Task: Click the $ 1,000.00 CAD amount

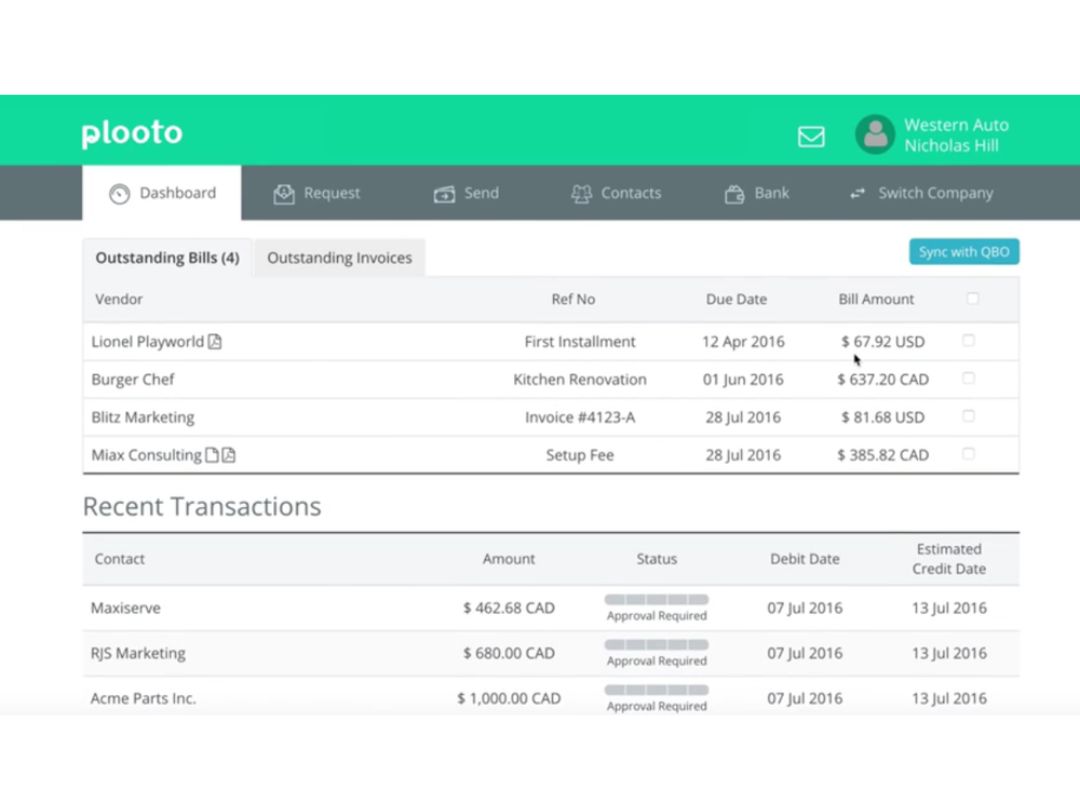Action: (509, 698)
